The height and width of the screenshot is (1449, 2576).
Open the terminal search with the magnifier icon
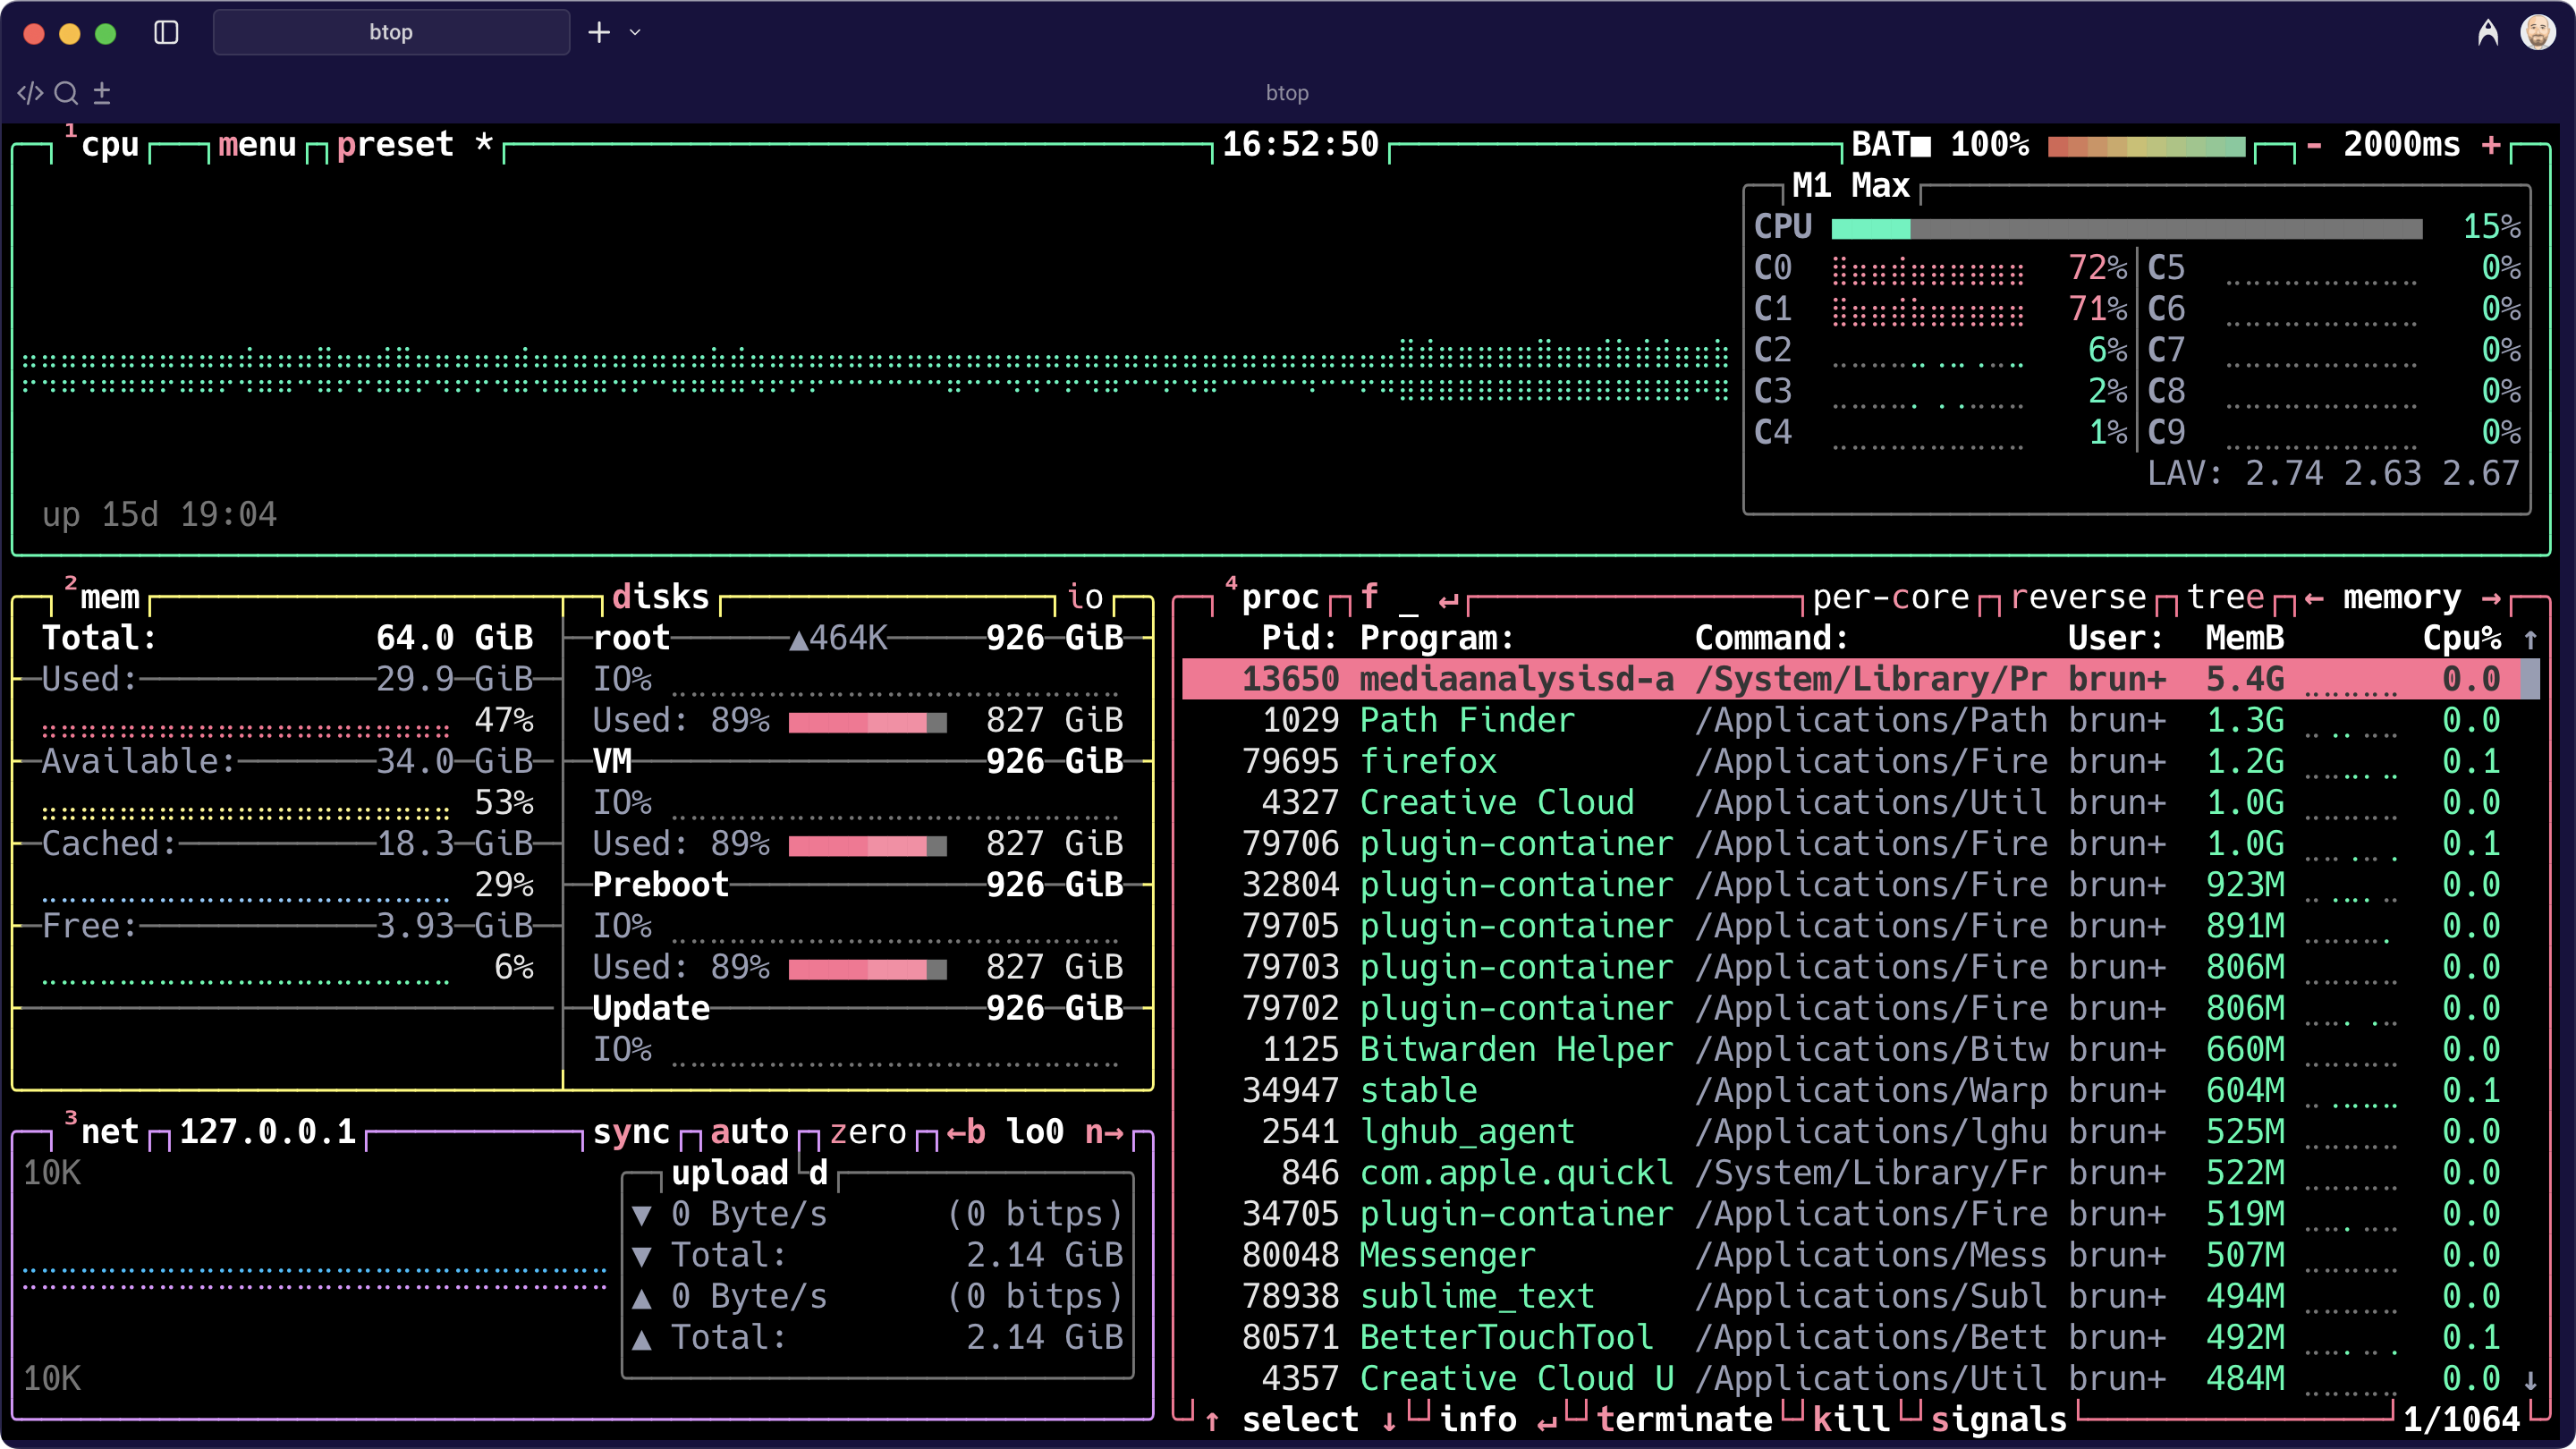66,92
